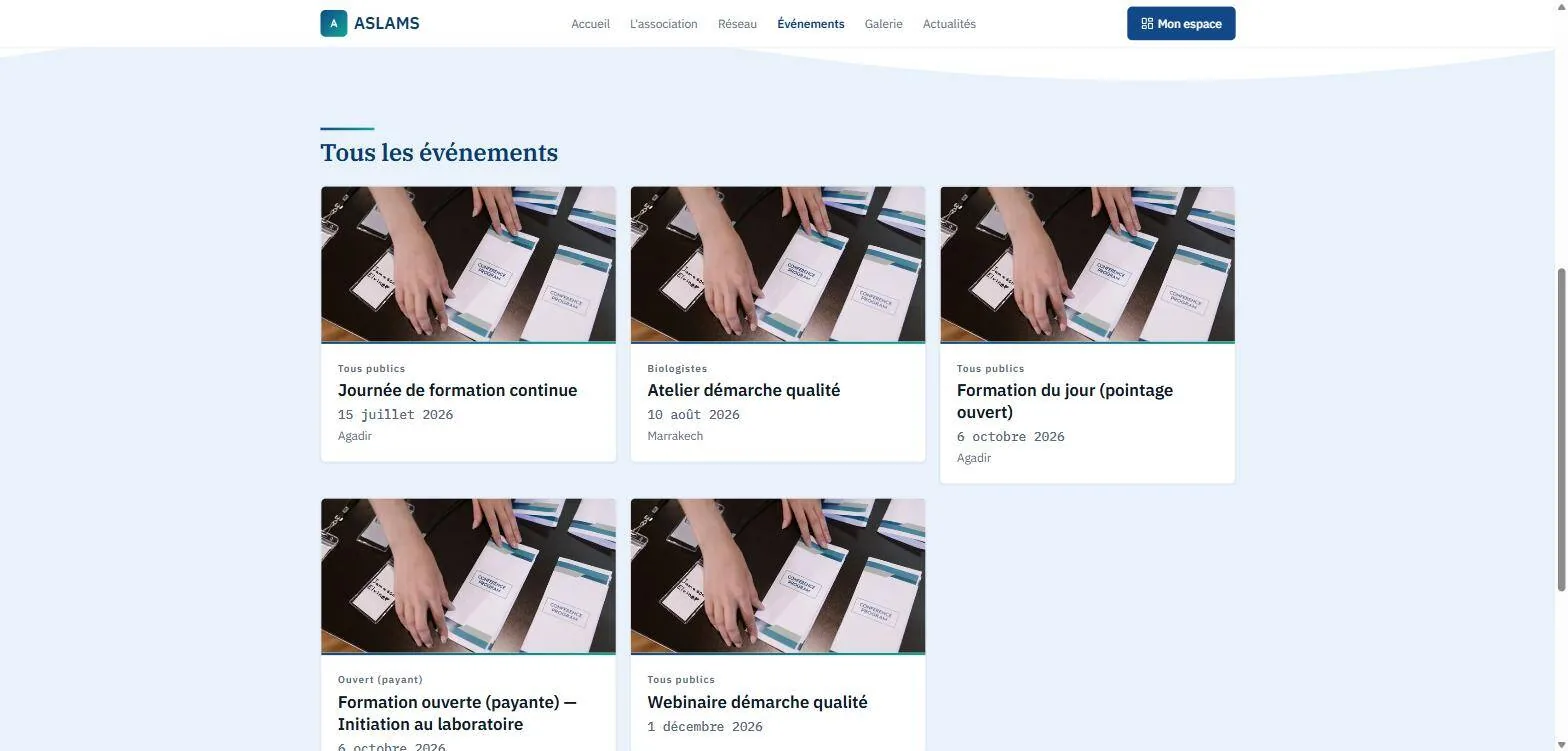Visit the Actualités section
The width and height of the screenshot is (1568, 751).
click(x=949, y=24)
